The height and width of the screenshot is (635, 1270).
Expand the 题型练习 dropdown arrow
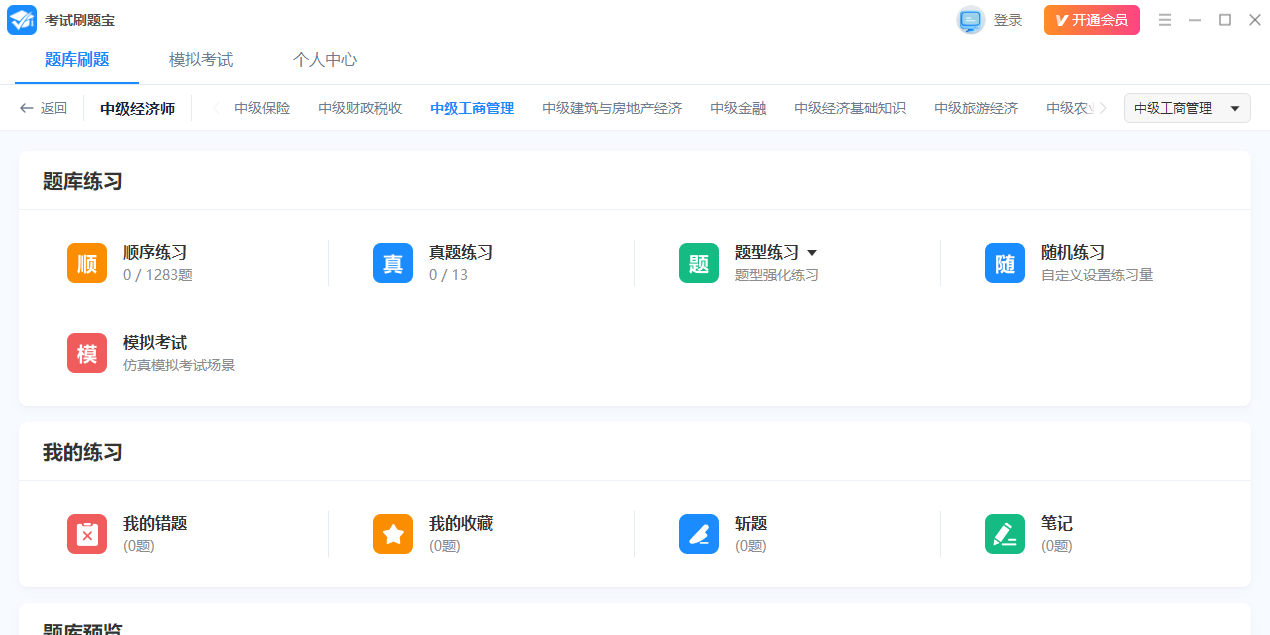[812, 253]
